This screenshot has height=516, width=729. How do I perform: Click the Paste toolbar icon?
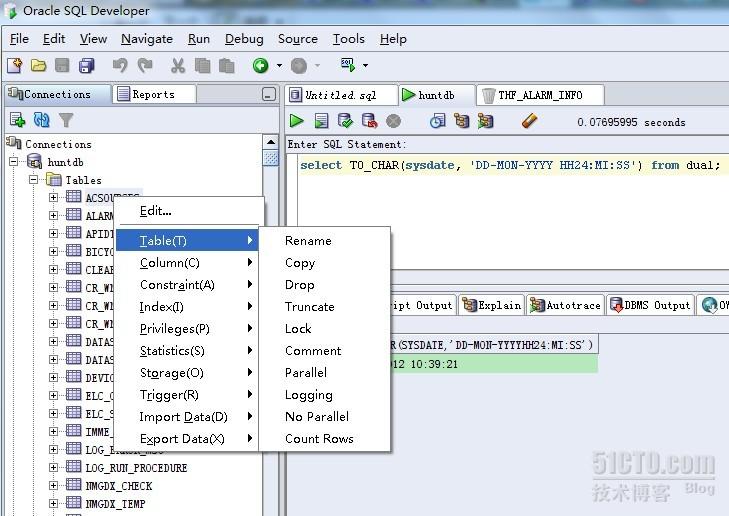point(226,66)
